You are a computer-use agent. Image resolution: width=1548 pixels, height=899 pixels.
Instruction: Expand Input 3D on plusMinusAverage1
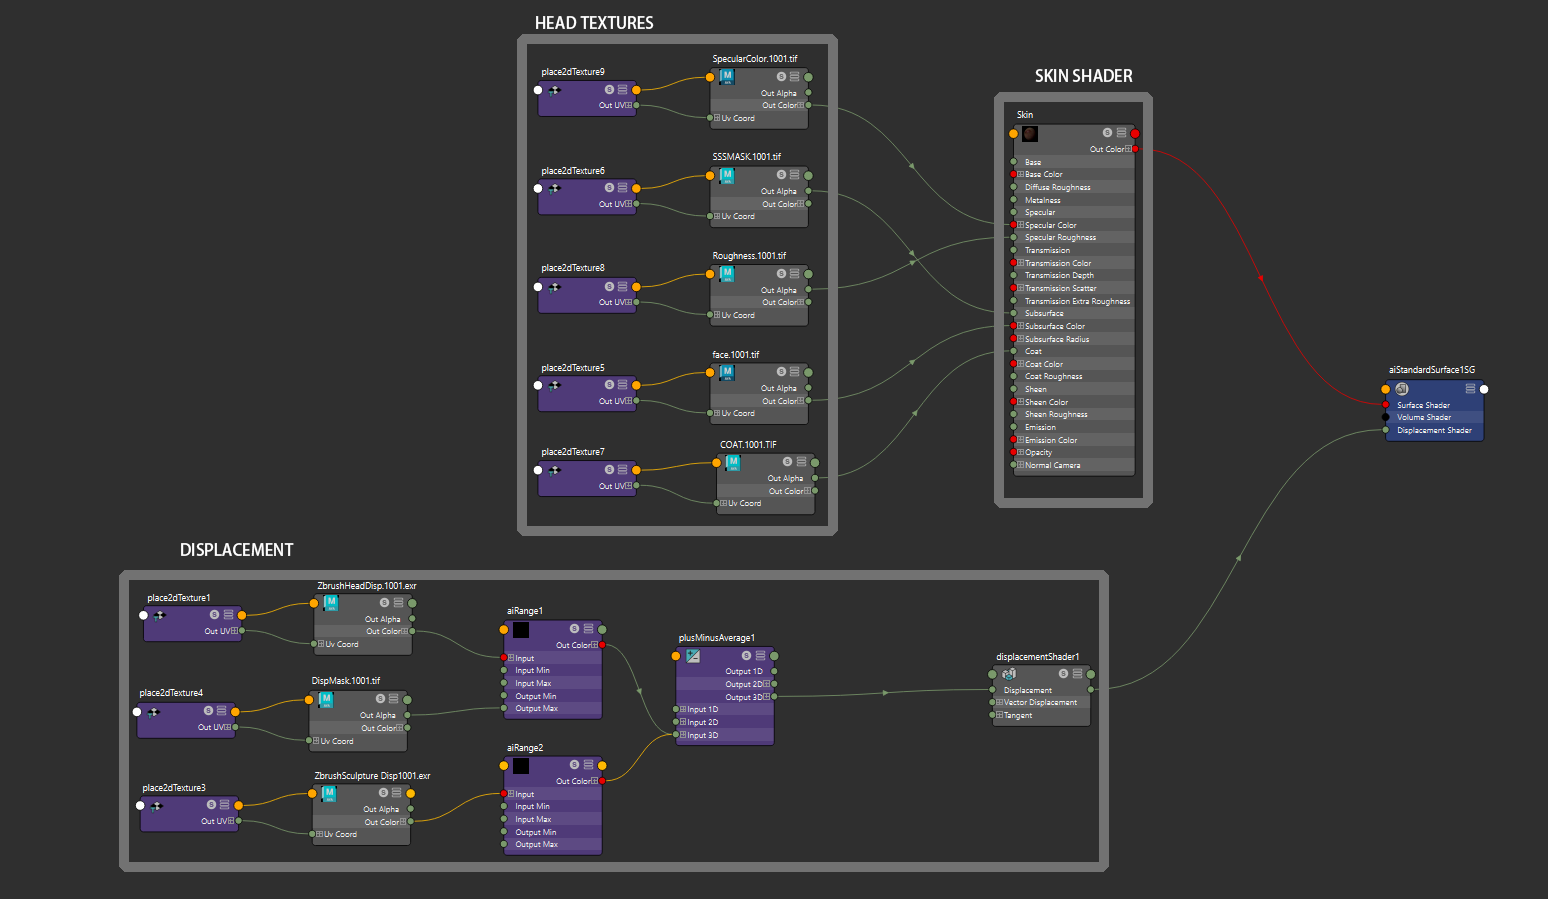tap(683, 735)
